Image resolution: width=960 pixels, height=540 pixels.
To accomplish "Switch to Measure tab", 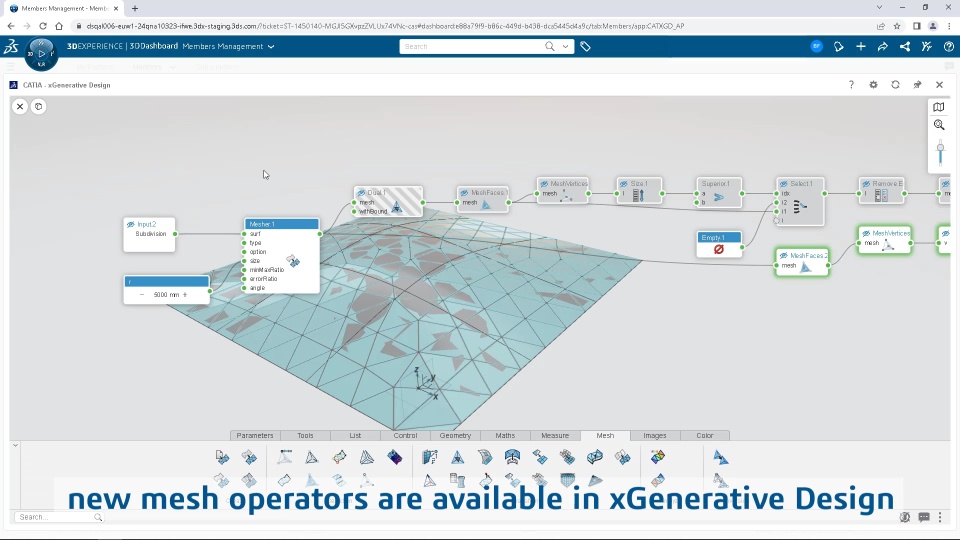I will (555, 435).
